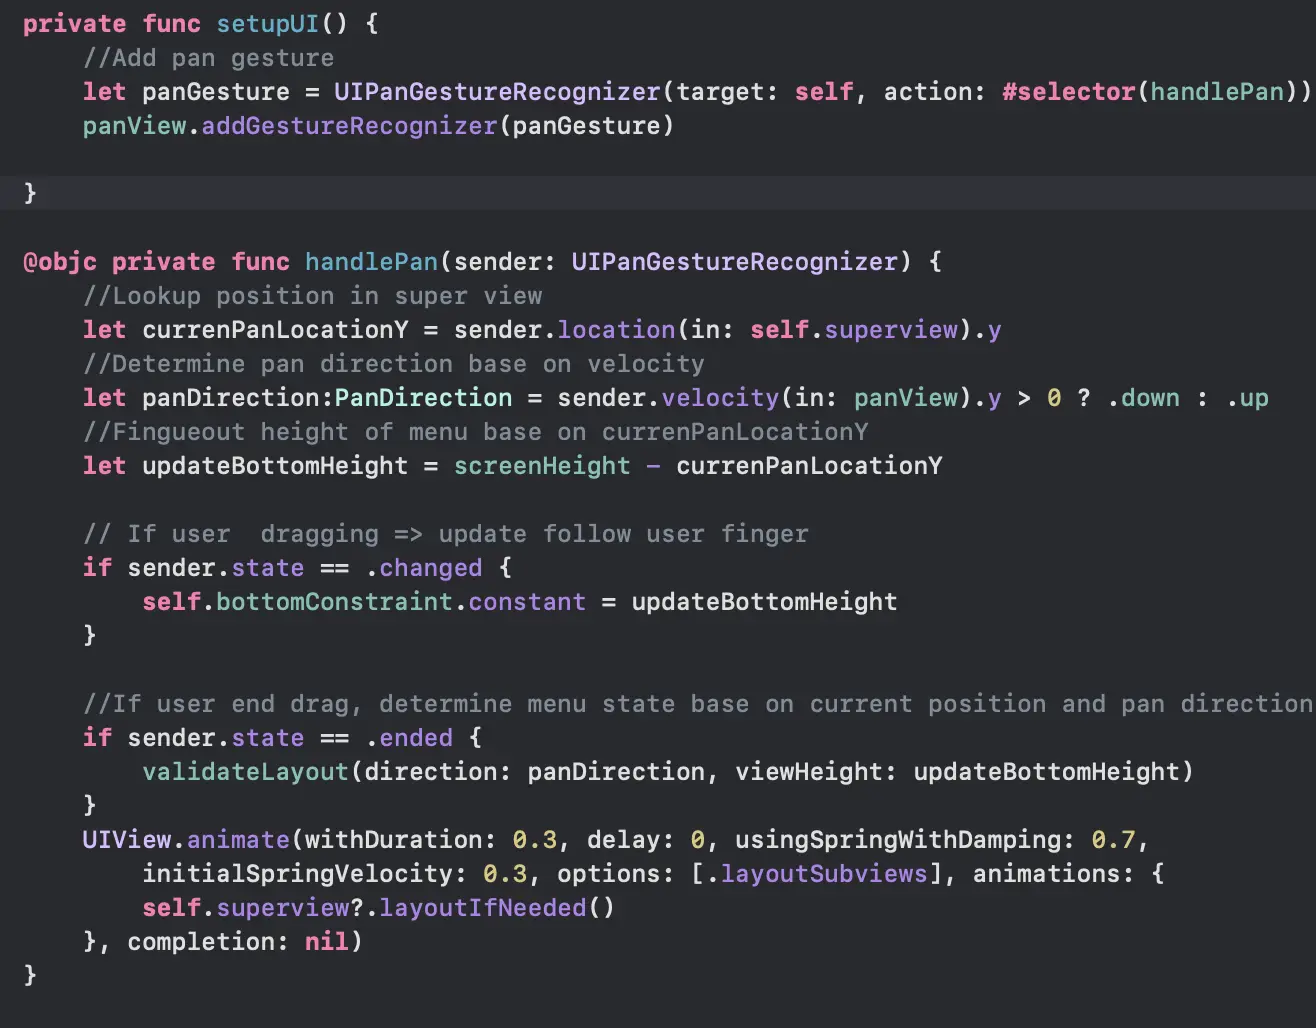Screen dimensions: 1316x1028
Task: Click the .changed state value
Action: click(x=423, y=568)
